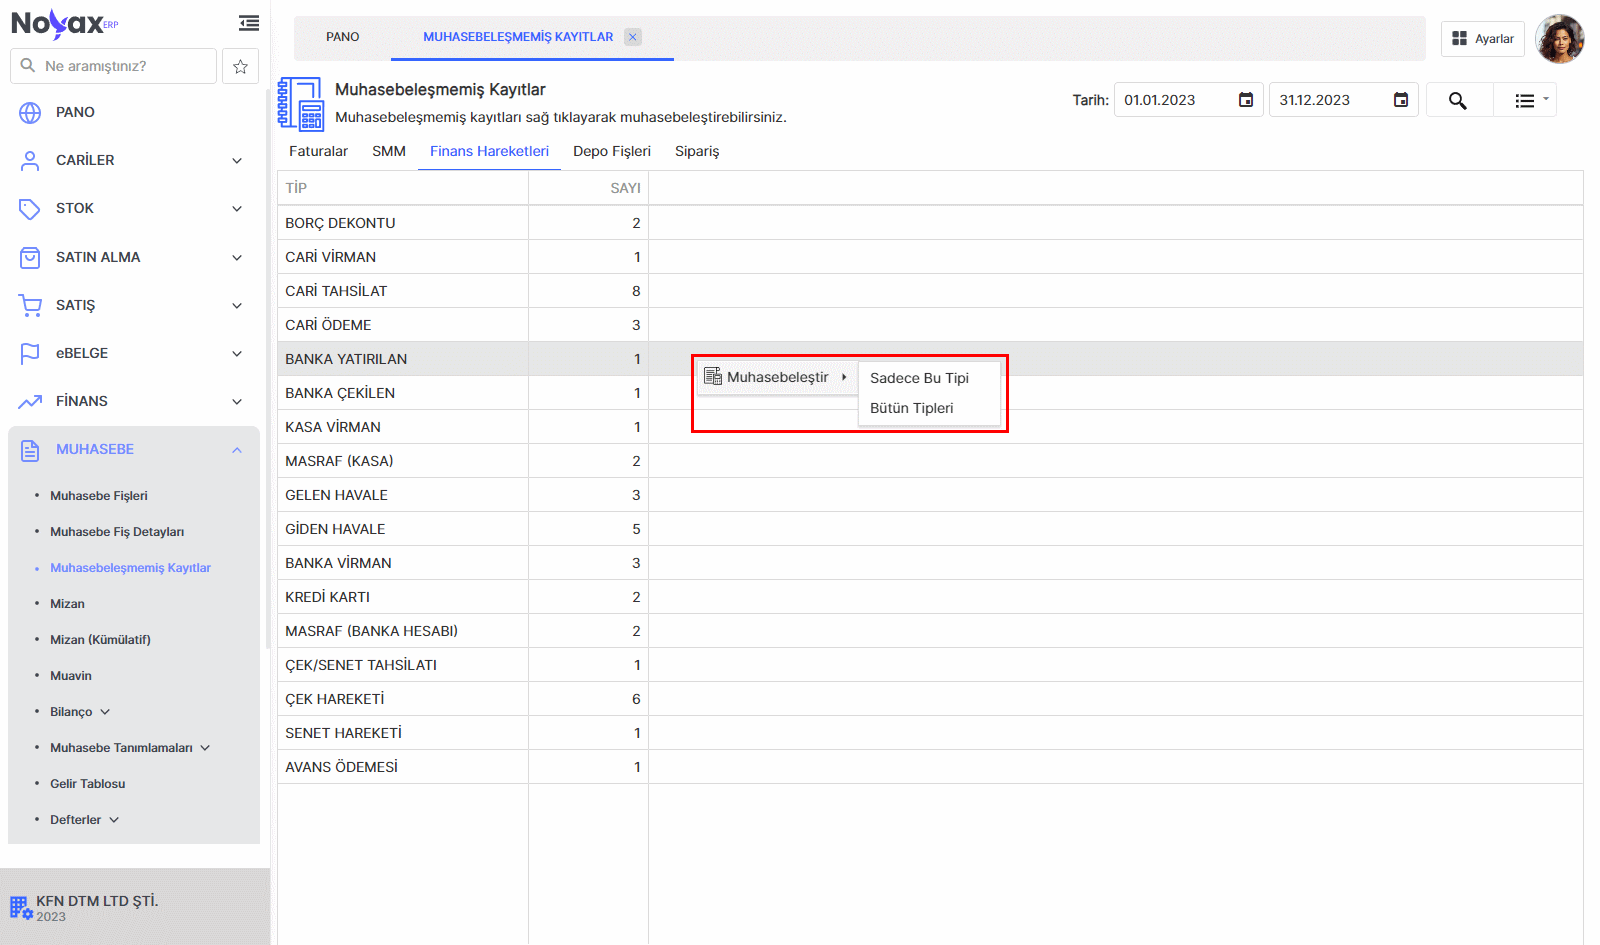Expand the eBELGE menu chevron

pos(237,353)
